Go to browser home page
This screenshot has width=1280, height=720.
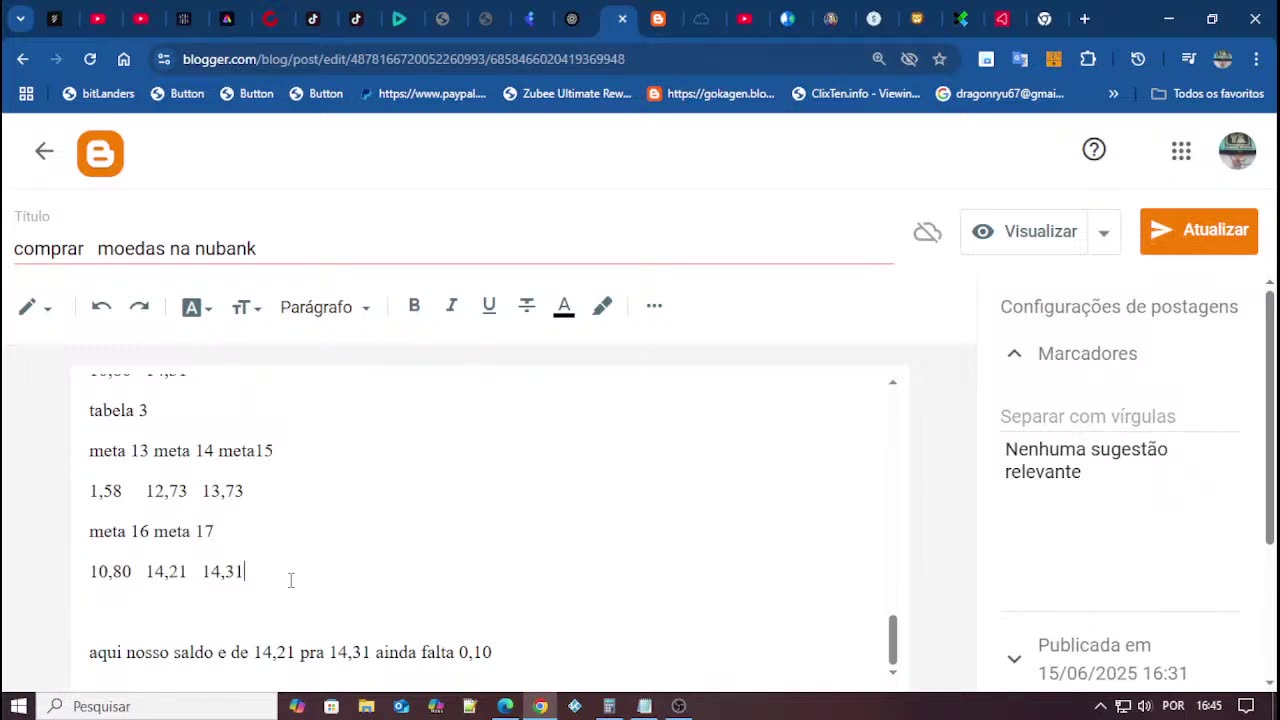coord(124,59)
